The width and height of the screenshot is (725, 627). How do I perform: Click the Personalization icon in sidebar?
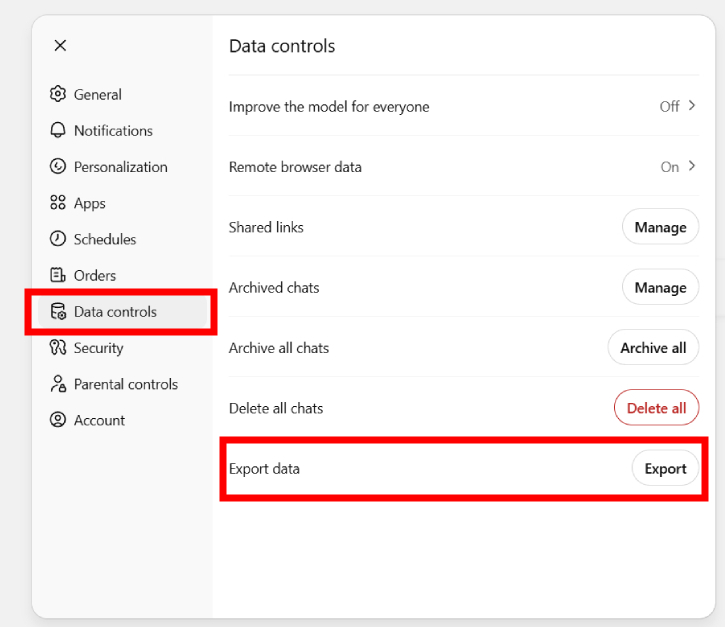(58, 166)
